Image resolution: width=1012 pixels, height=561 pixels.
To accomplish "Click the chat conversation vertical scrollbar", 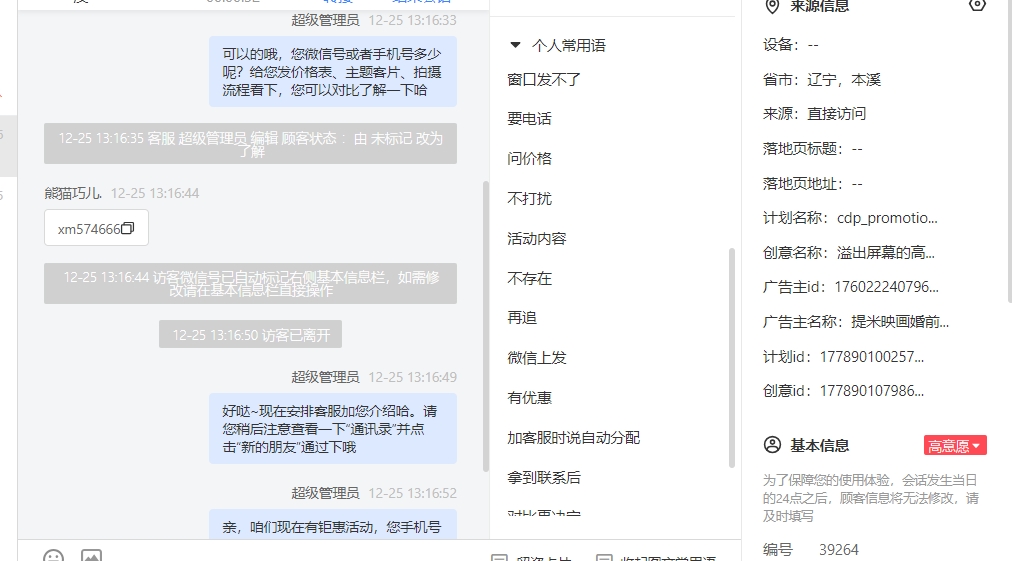I will pyautogui.click(x=486, y=326).
